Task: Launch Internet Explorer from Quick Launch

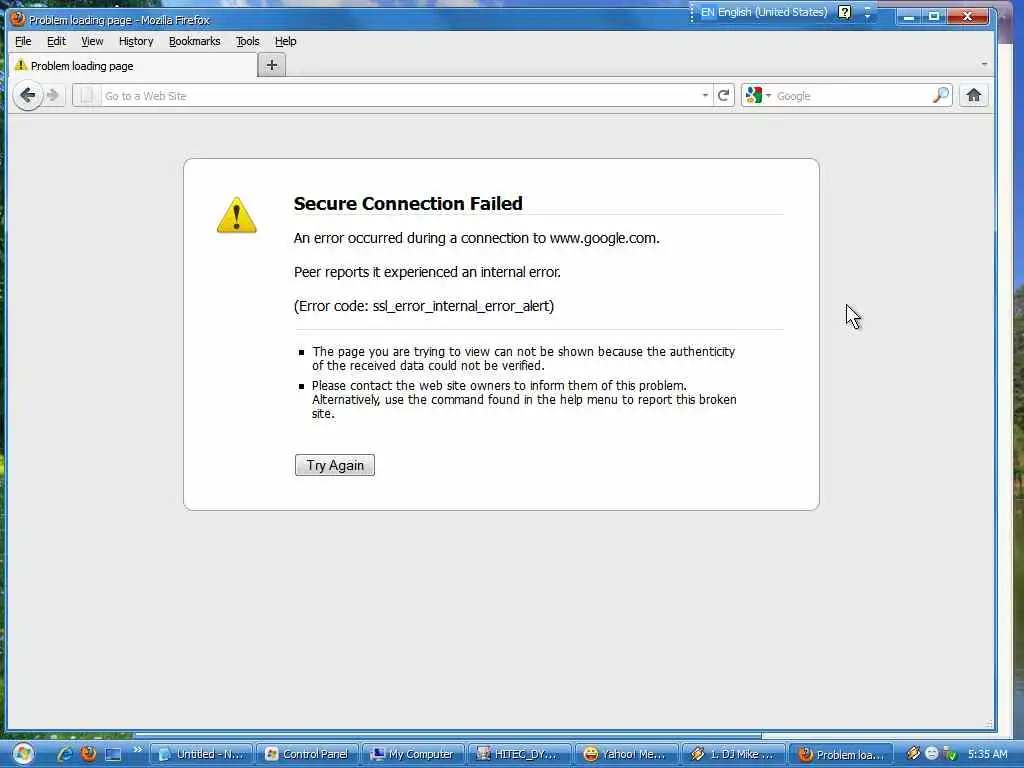Action: (65, 754)
